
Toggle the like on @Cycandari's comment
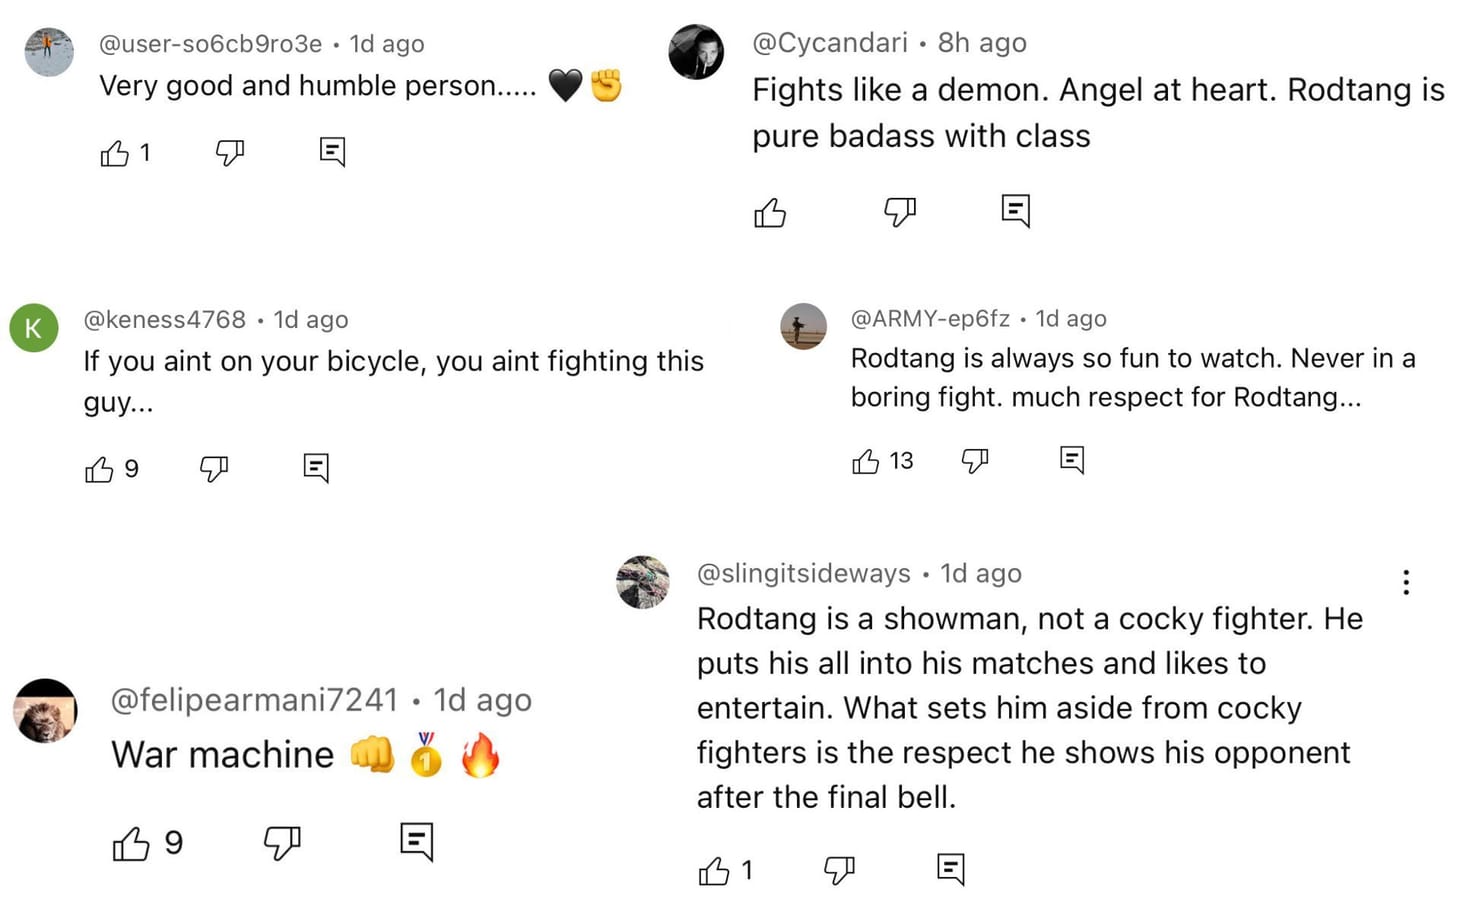coord(770,212)
